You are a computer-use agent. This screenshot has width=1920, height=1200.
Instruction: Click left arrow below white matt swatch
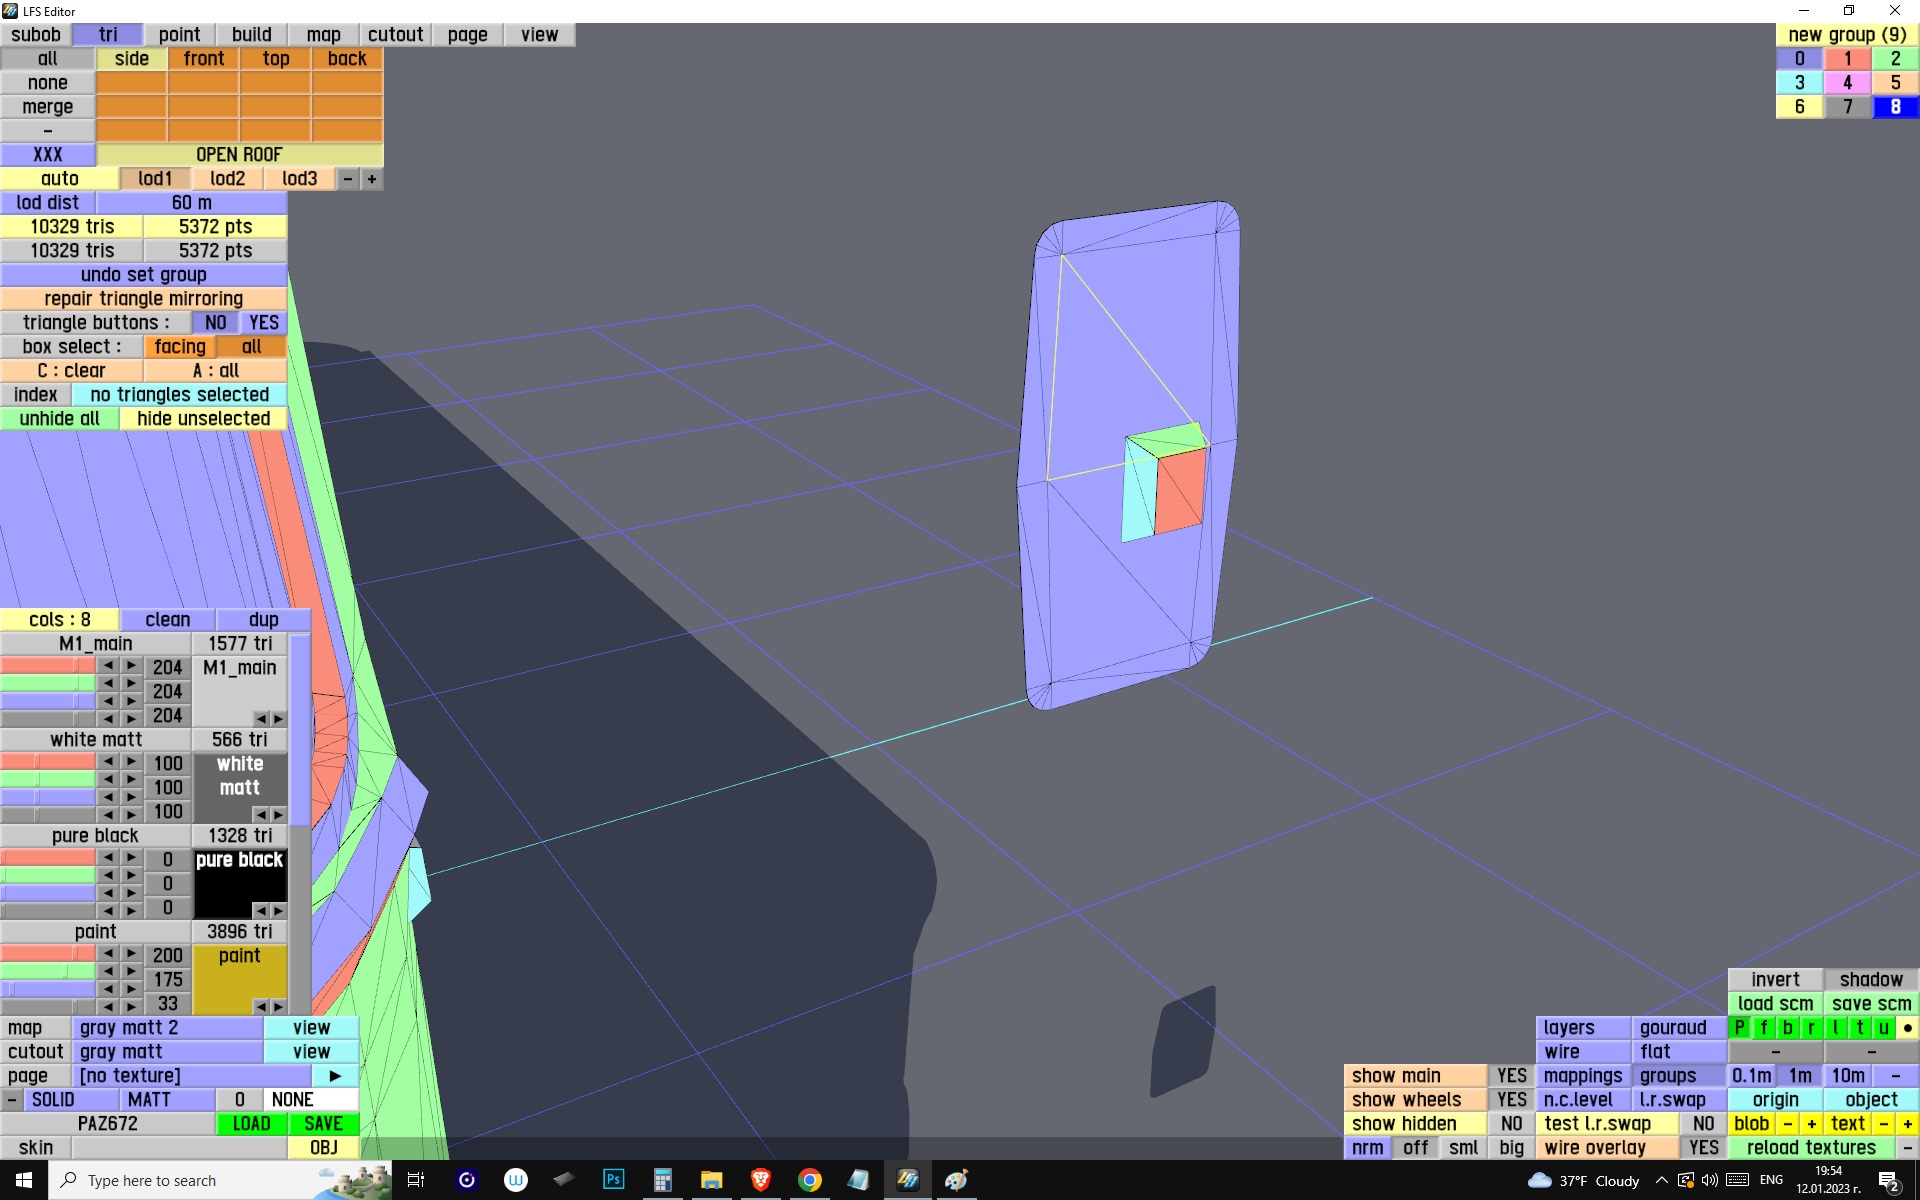pos(260,814)
